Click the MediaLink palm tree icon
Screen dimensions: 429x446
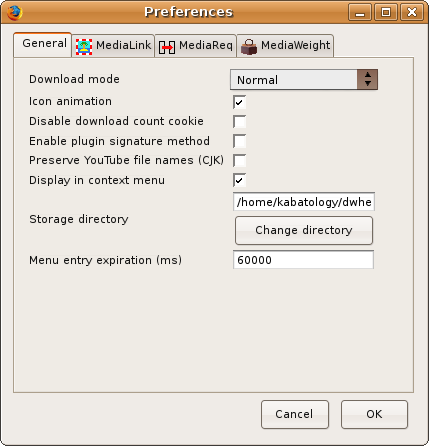click(84, 47)
